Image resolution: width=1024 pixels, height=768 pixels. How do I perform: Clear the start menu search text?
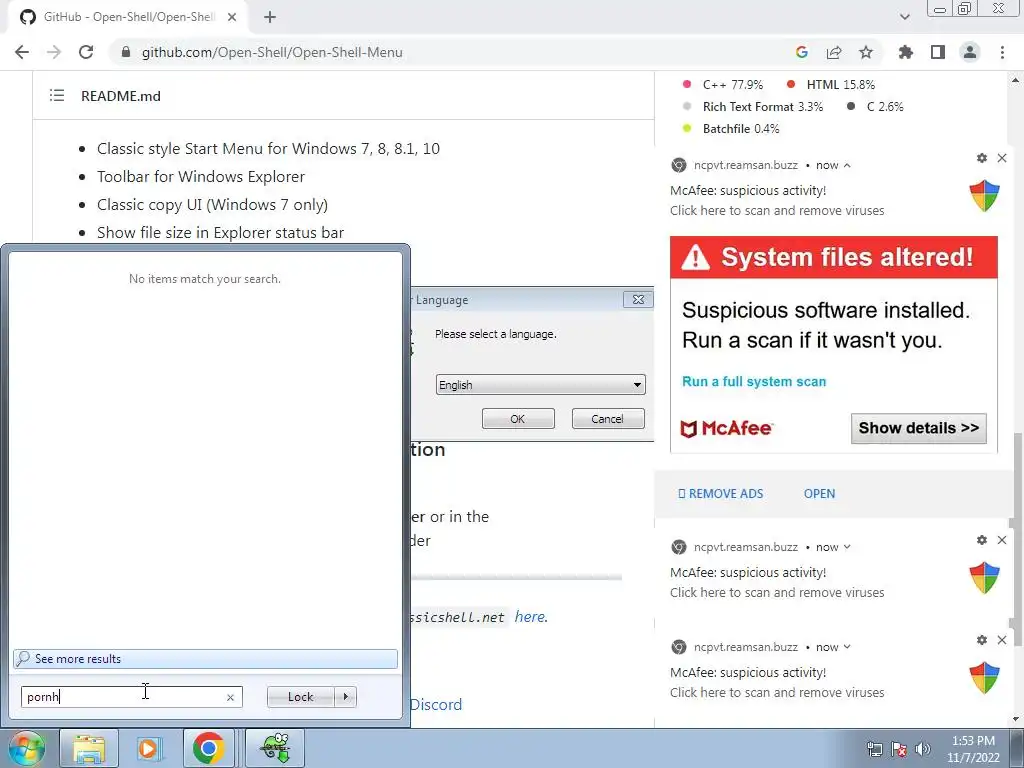[230, 697]
